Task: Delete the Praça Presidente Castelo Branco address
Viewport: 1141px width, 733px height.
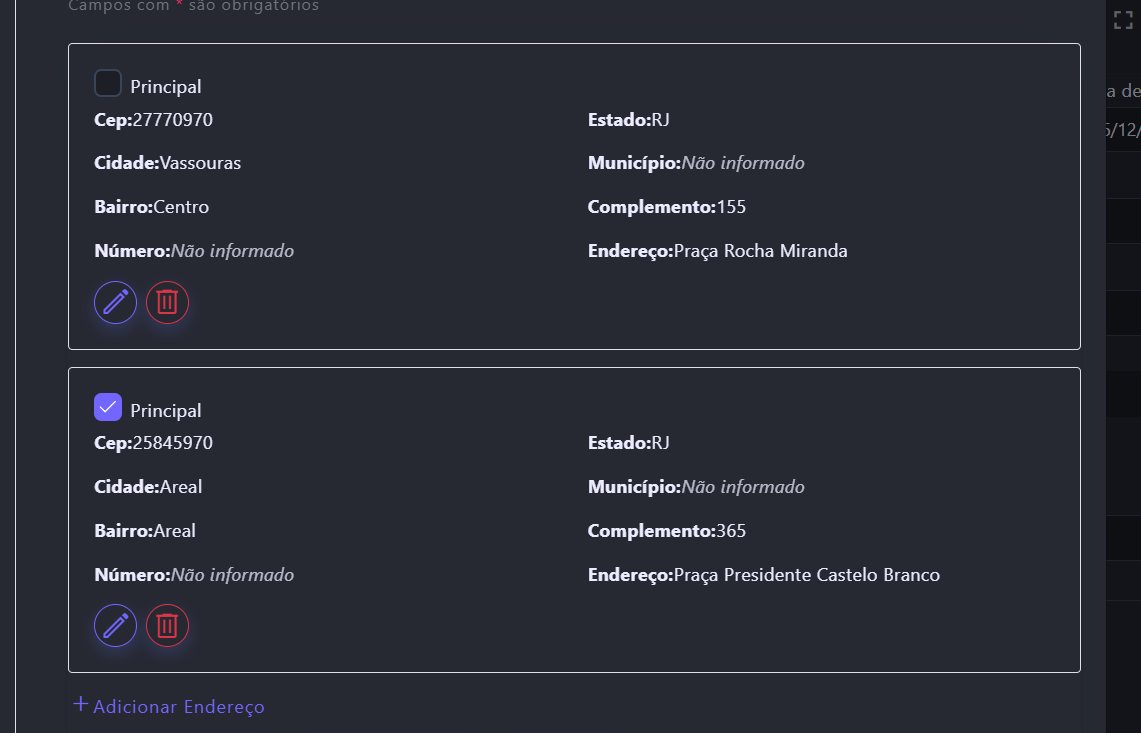Action: tap(167, 626)
